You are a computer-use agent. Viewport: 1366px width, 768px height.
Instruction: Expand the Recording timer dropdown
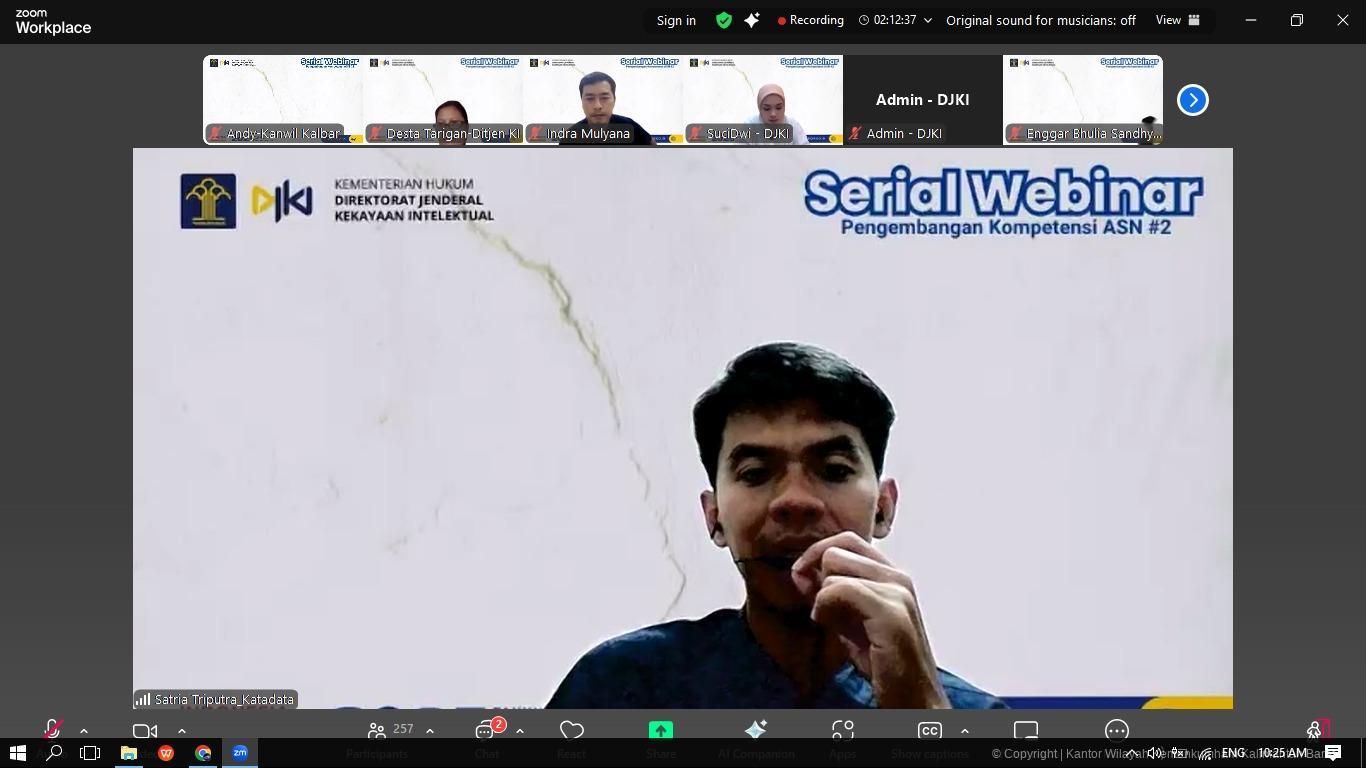click(x=928, y=20)
